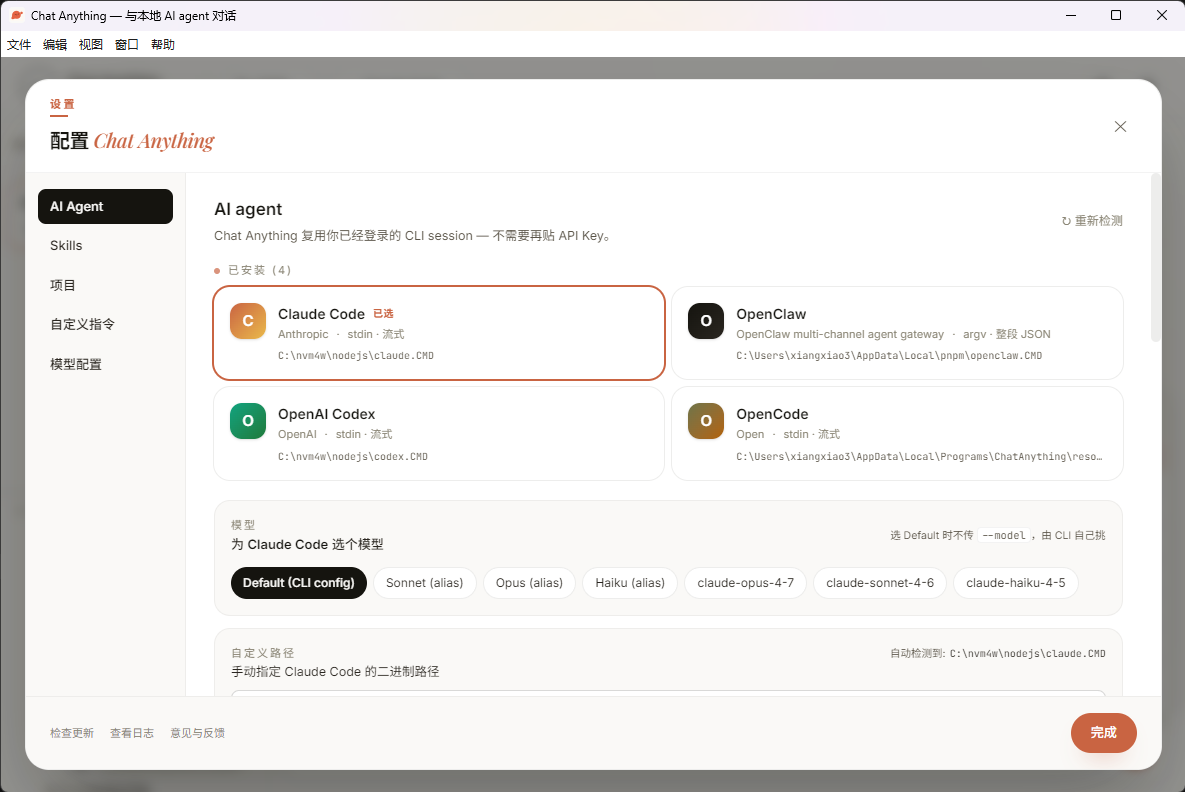The image size is (1185, 792).
Task: Select the OpenClaw agent card
Action: [897, 333]
